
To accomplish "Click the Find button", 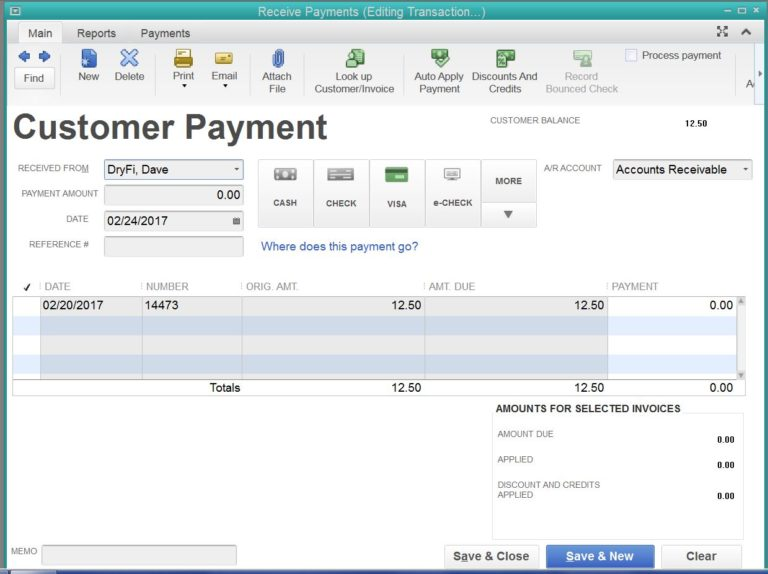I will (x=34, y=78).
